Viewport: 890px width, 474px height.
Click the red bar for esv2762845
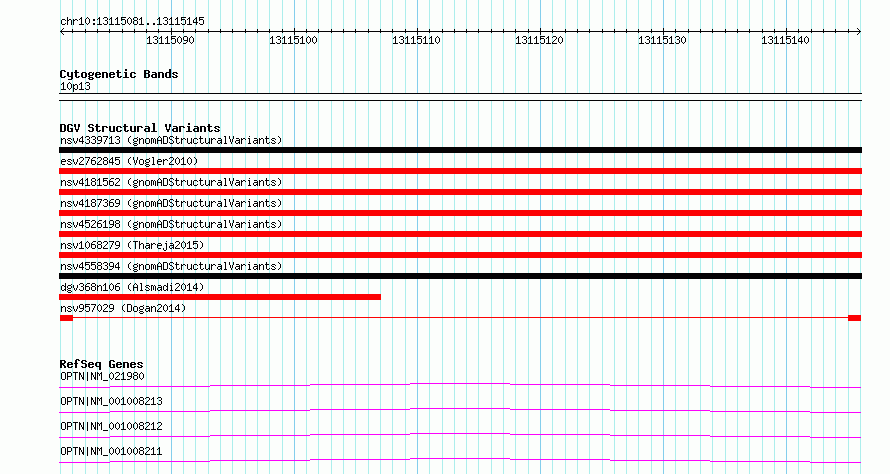pos(460,171)
